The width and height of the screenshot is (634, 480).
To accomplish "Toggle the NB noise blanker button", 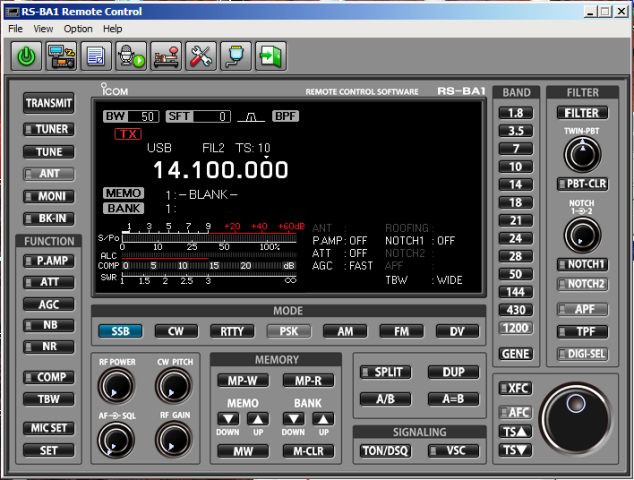I will [x=48, y=326].
